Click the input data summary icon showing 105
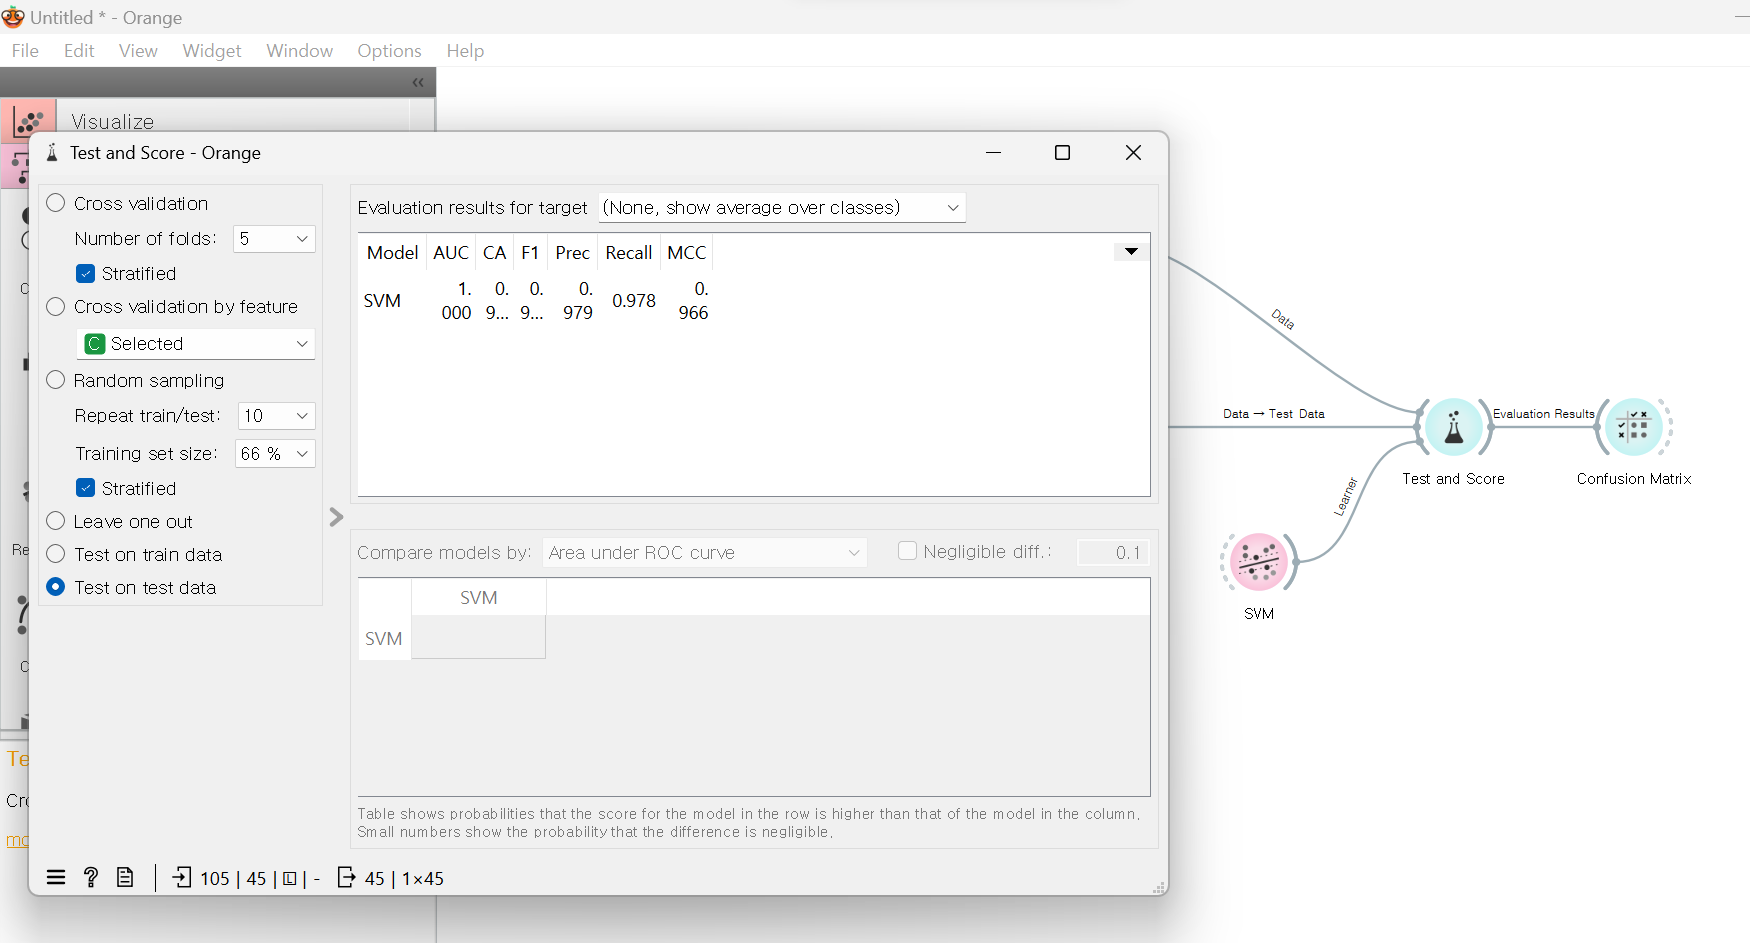The width and height of the screenshot is (1750, 943). pos(182,878)
